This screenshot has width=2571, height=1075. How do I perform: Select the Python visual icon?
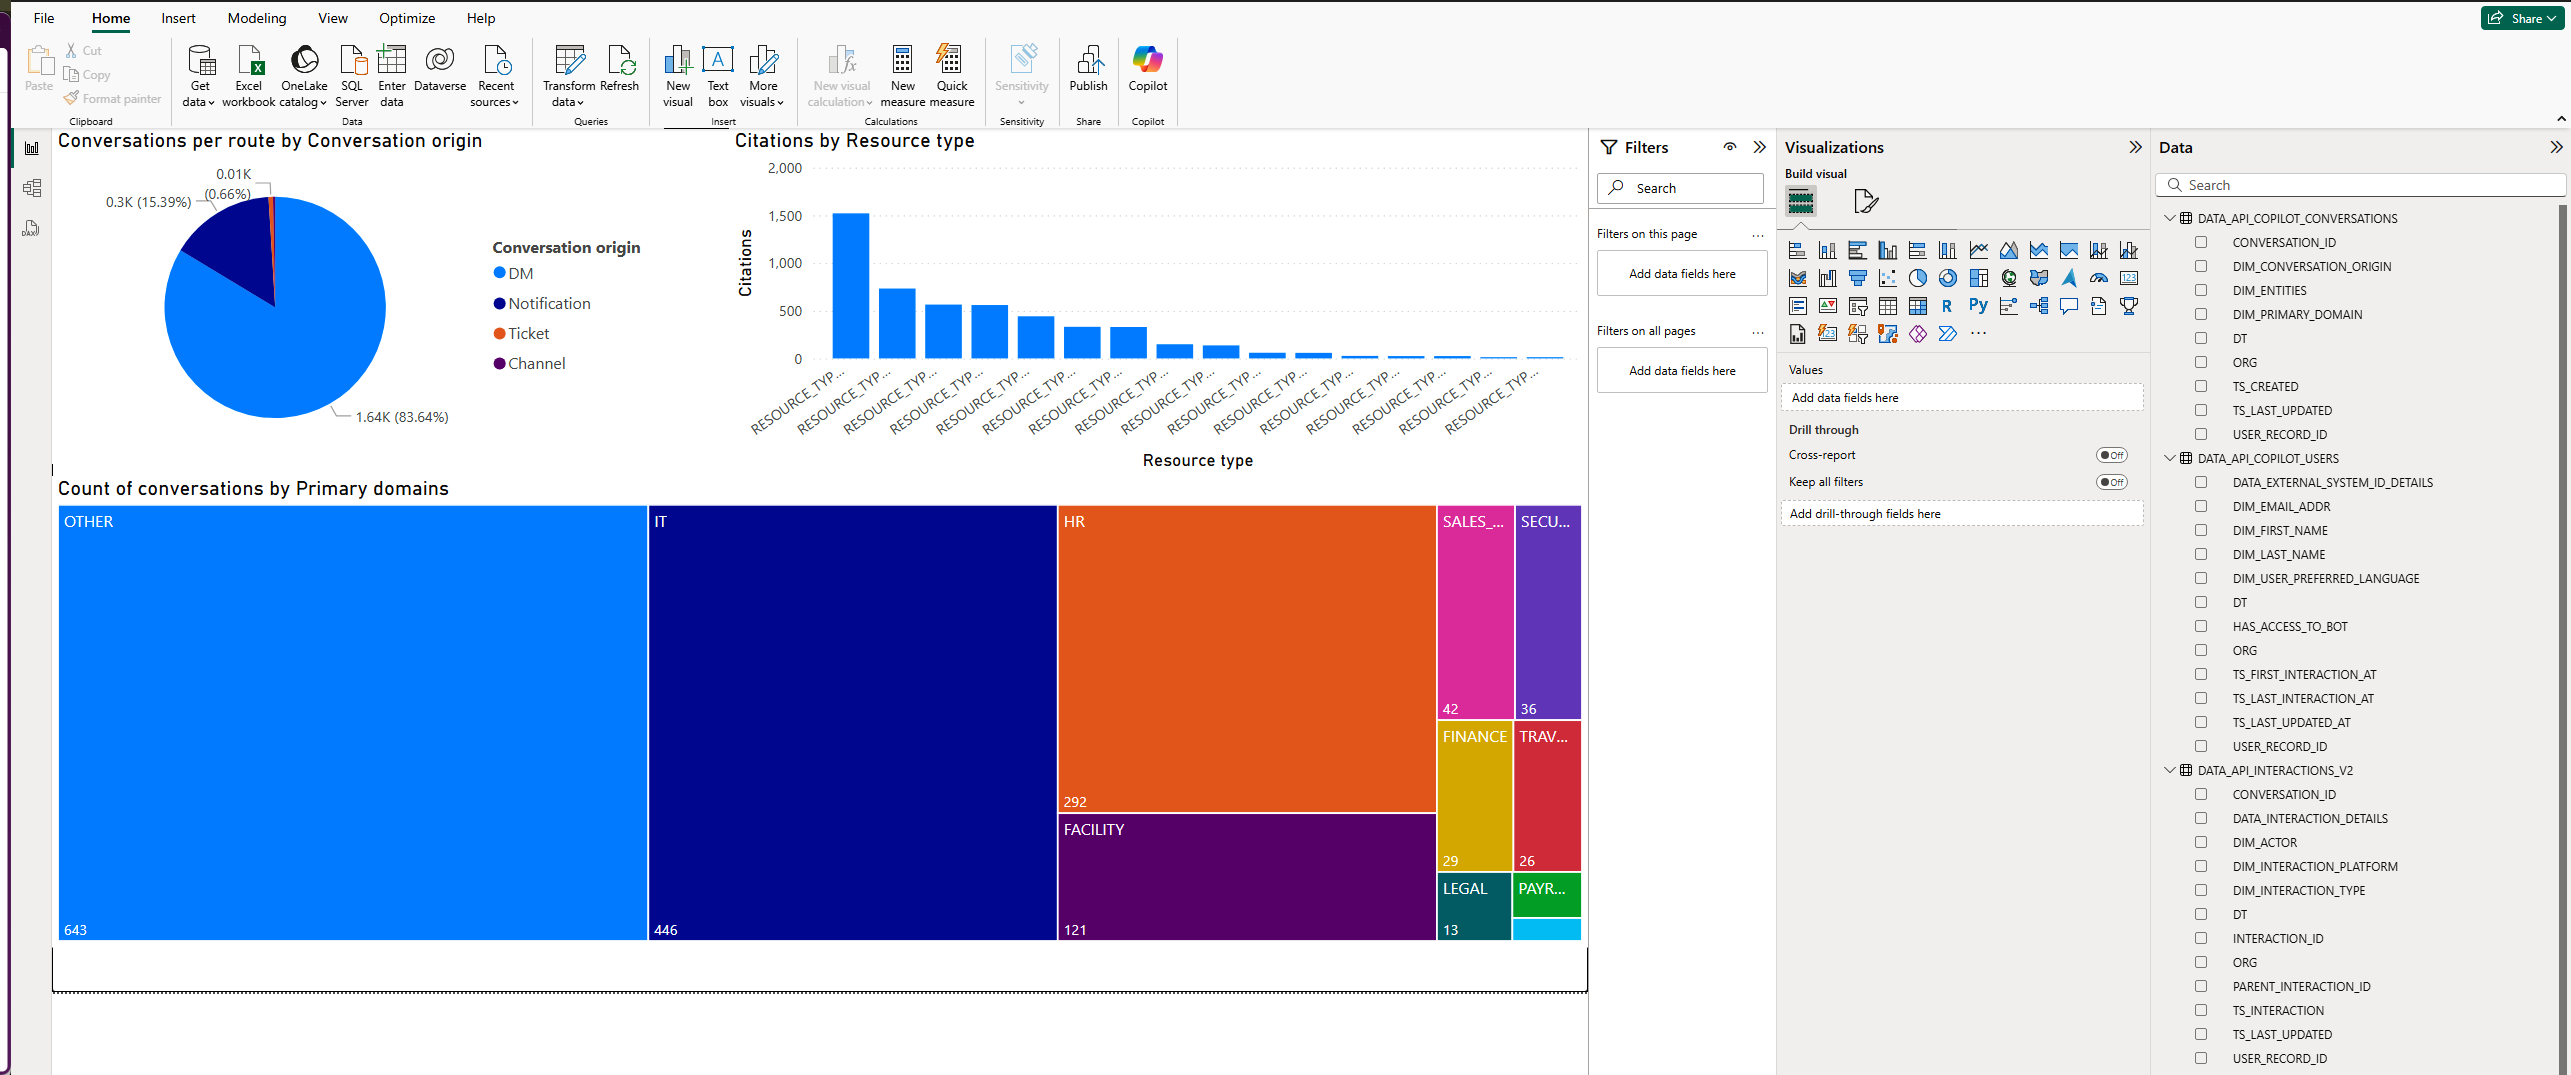tap(1978, 306)
